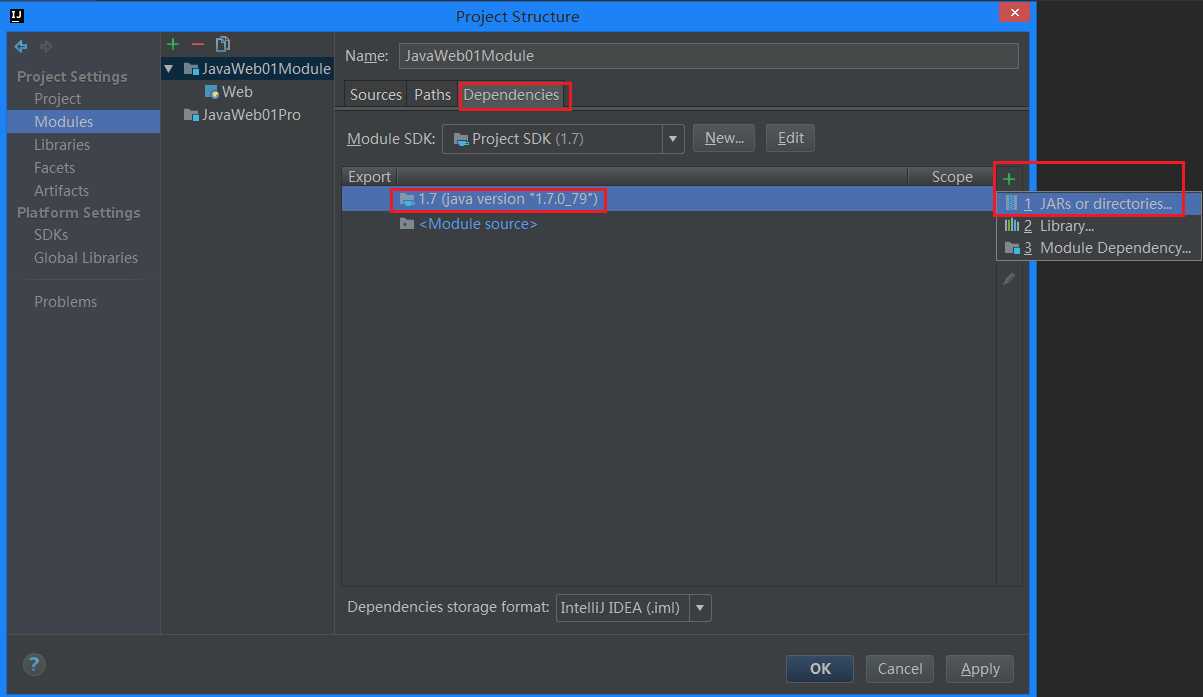Click the Edit SDK button
Image resolution: width=1203 pixels, height=697 pixels.
[x=790, y=138]
